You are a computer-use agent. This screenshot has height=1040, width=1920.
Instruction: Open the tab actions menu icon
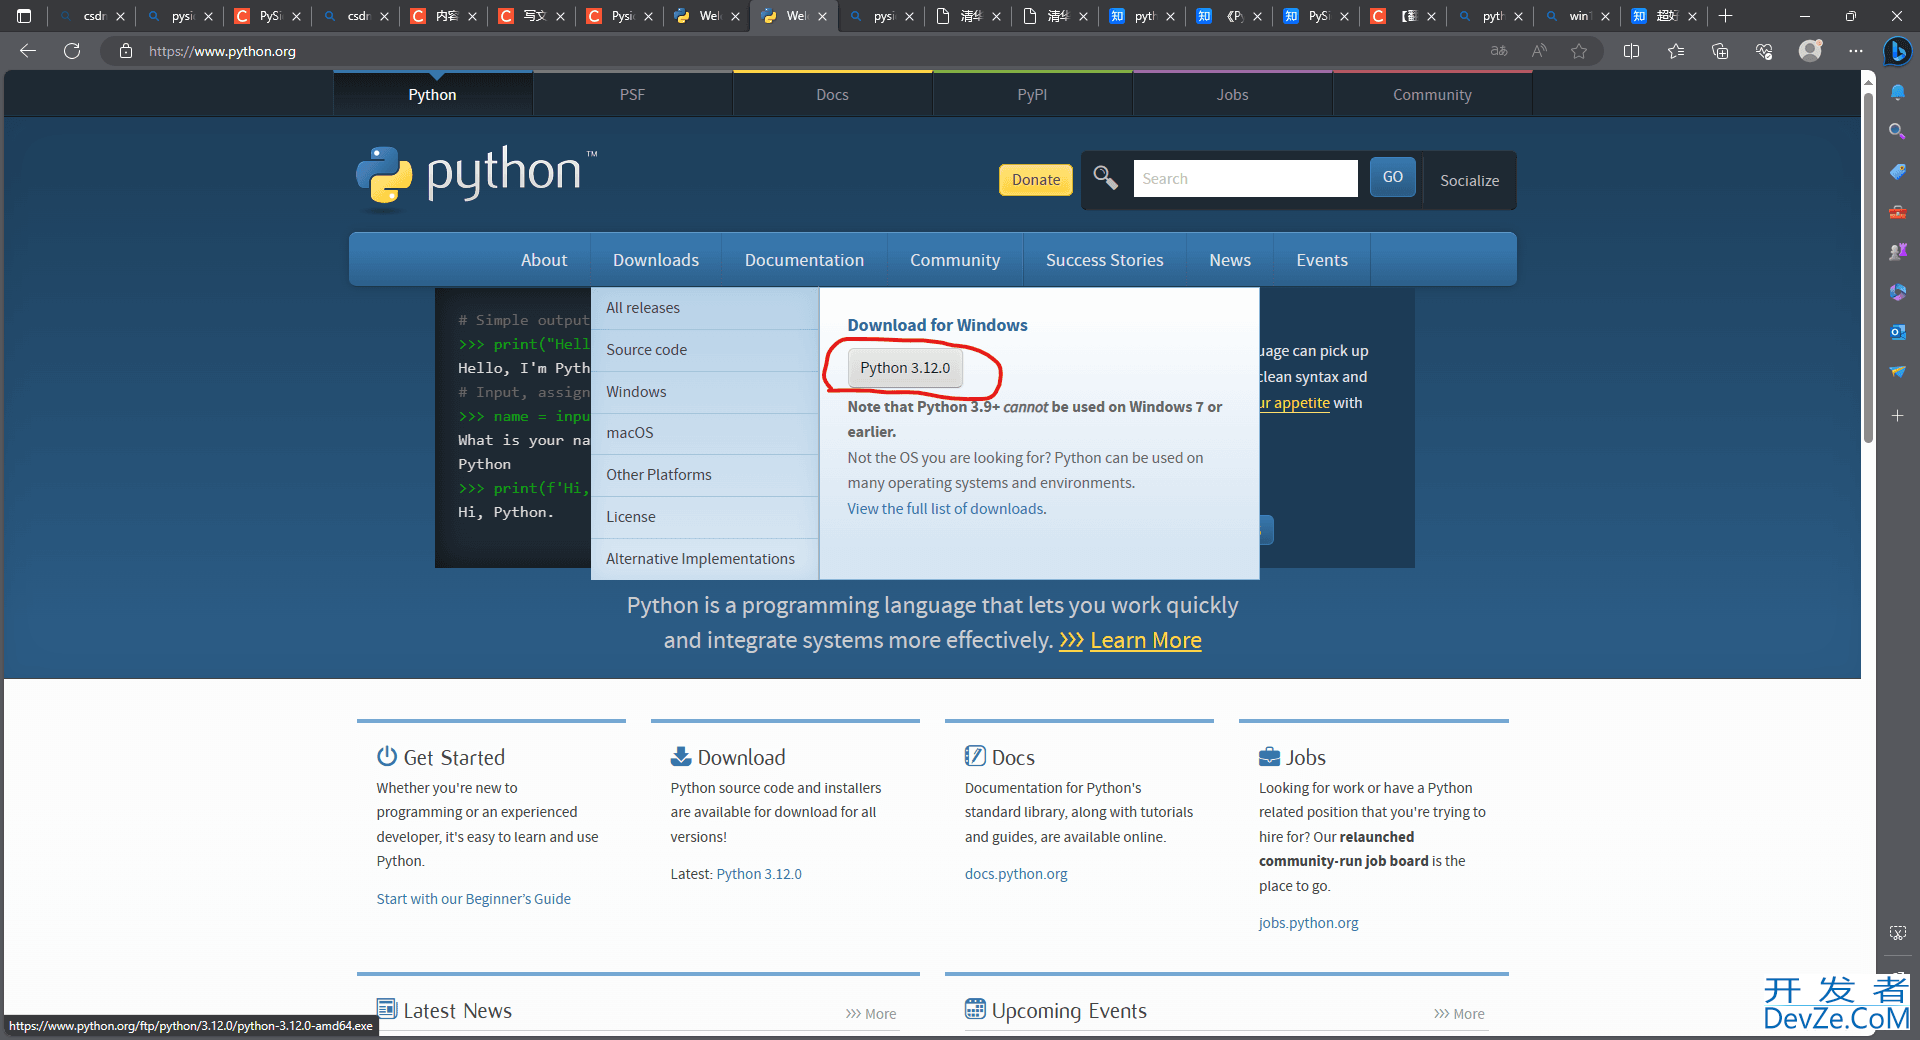click(24, 16)
